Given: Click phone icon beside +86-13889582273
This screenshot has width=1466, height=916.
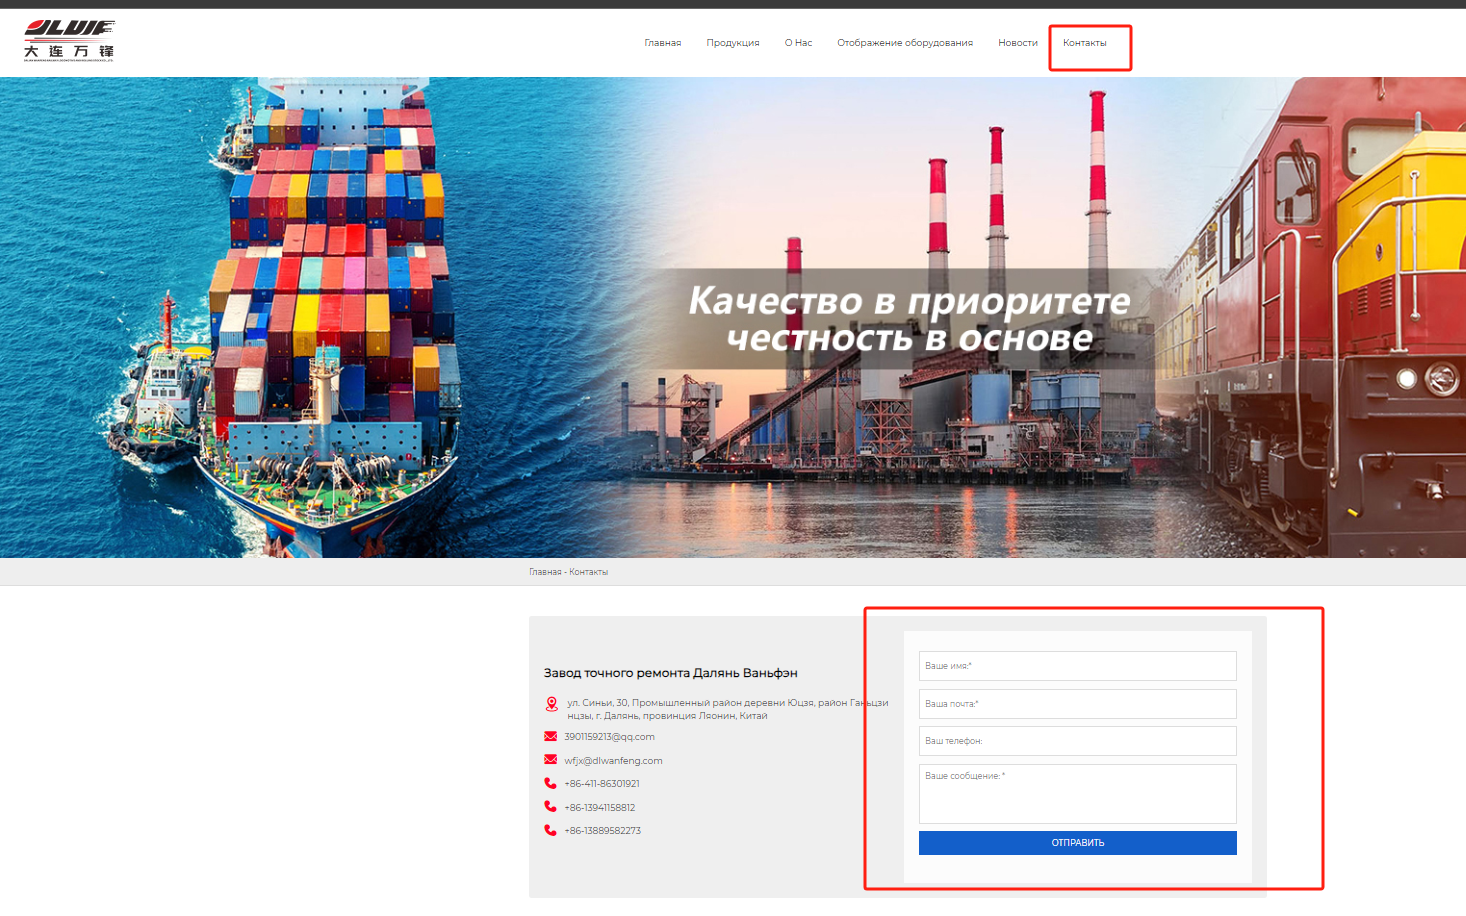Looking at the screenshot, I should 550,831.
